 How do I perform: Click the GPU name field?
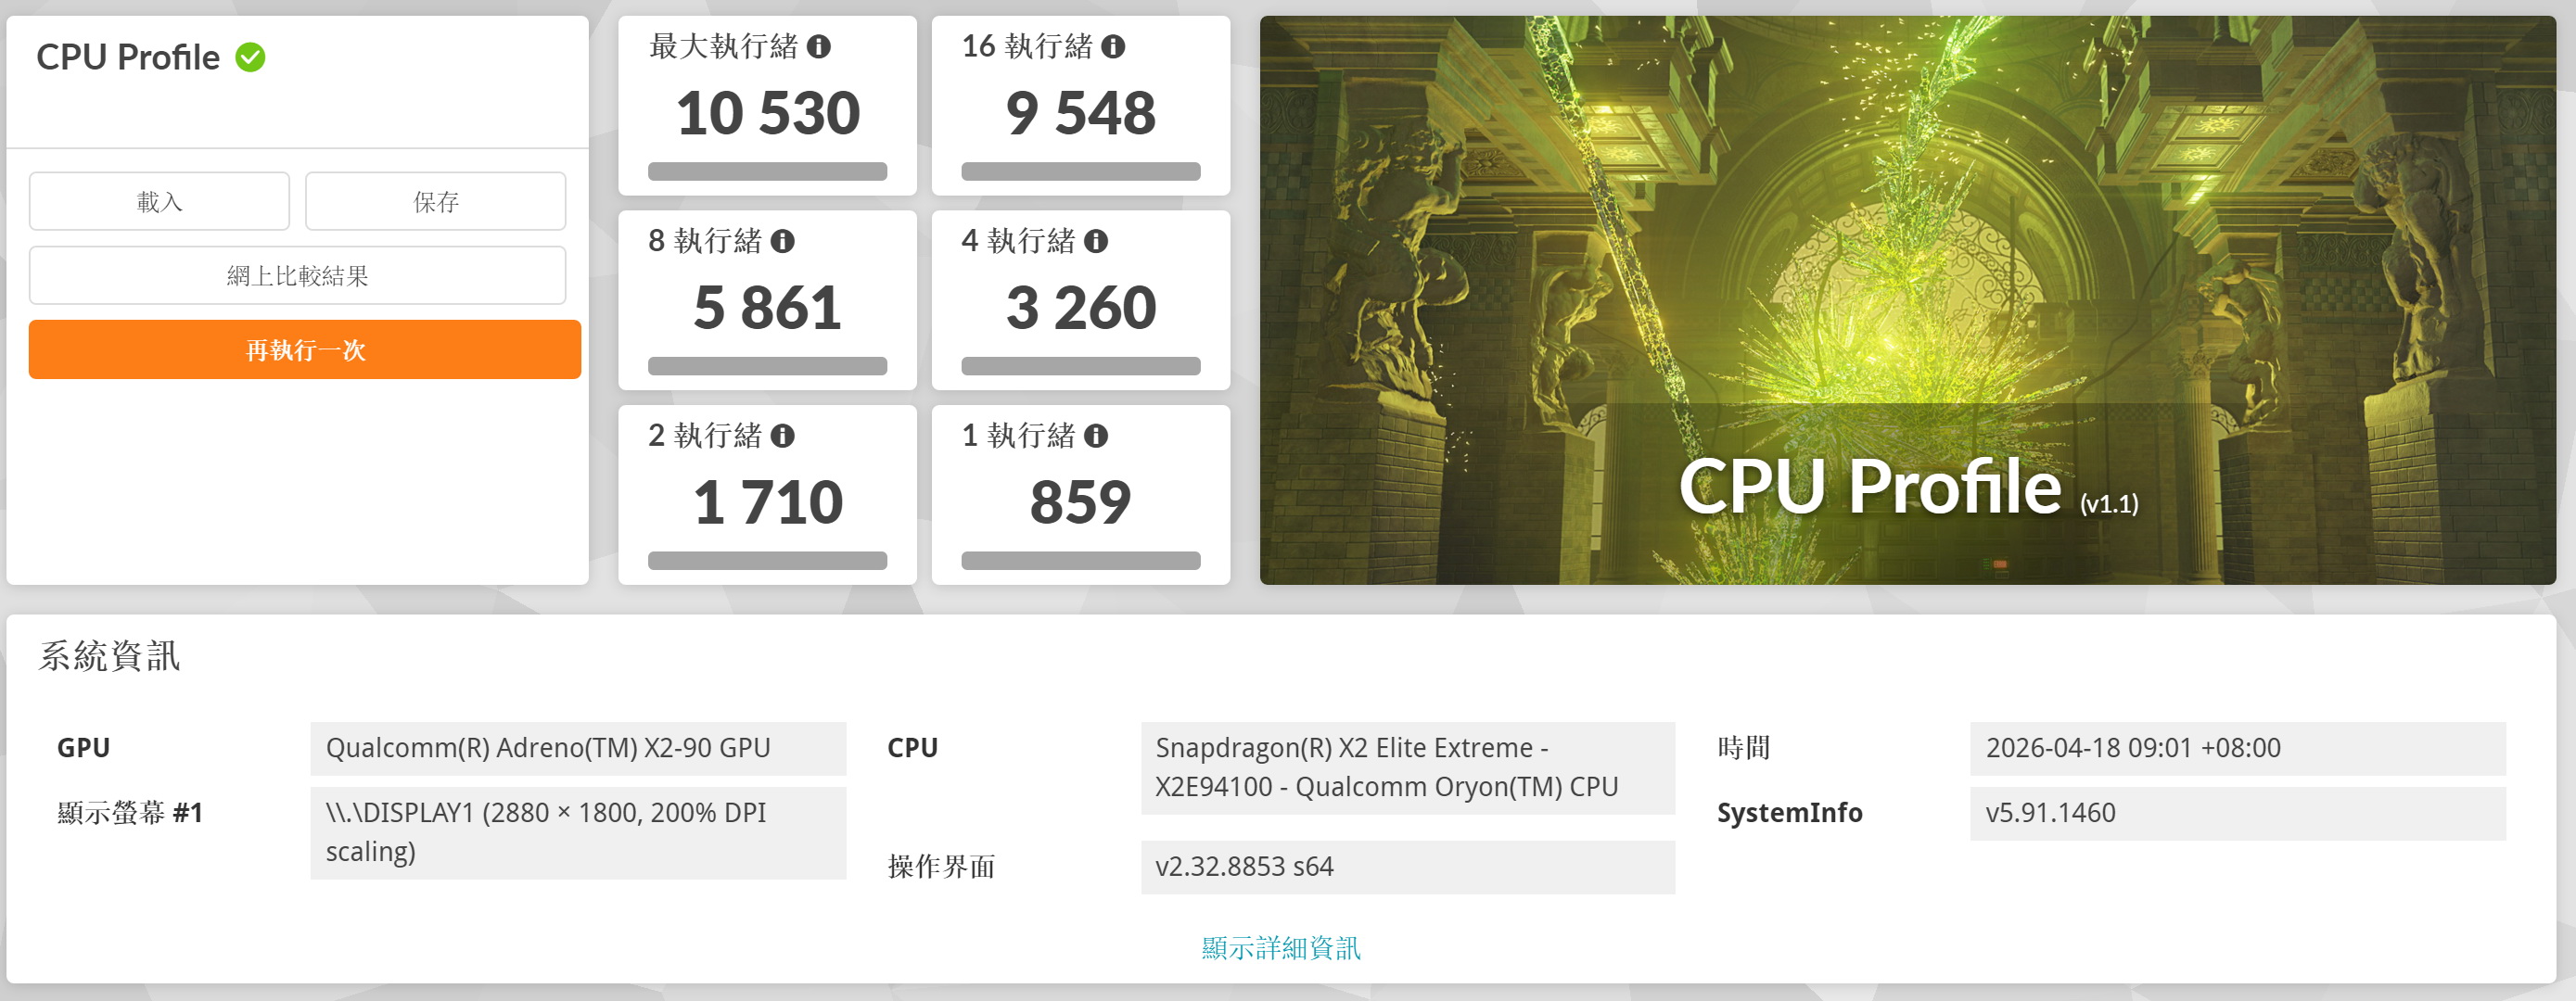[x=577, y=748]
